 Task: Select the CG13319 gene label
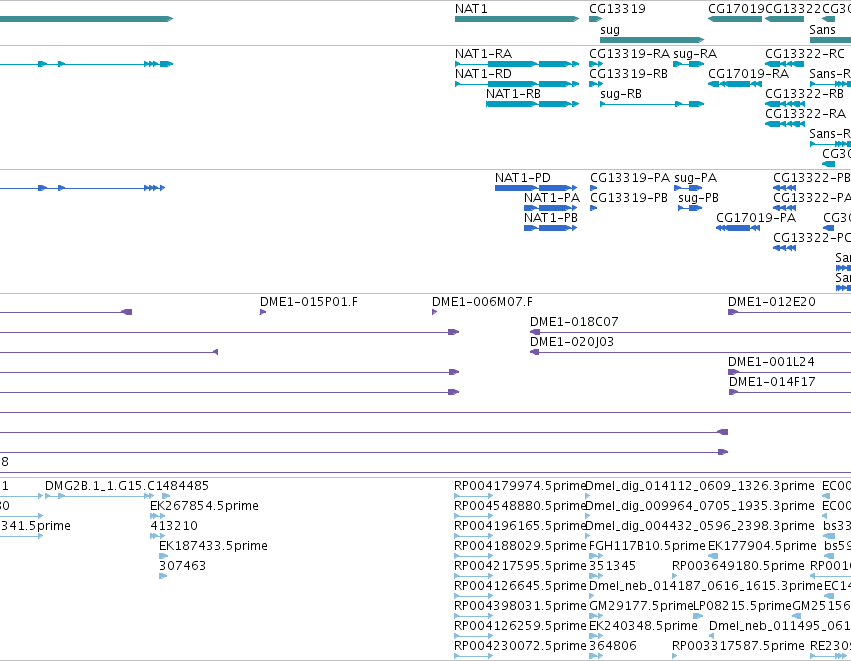617,9
